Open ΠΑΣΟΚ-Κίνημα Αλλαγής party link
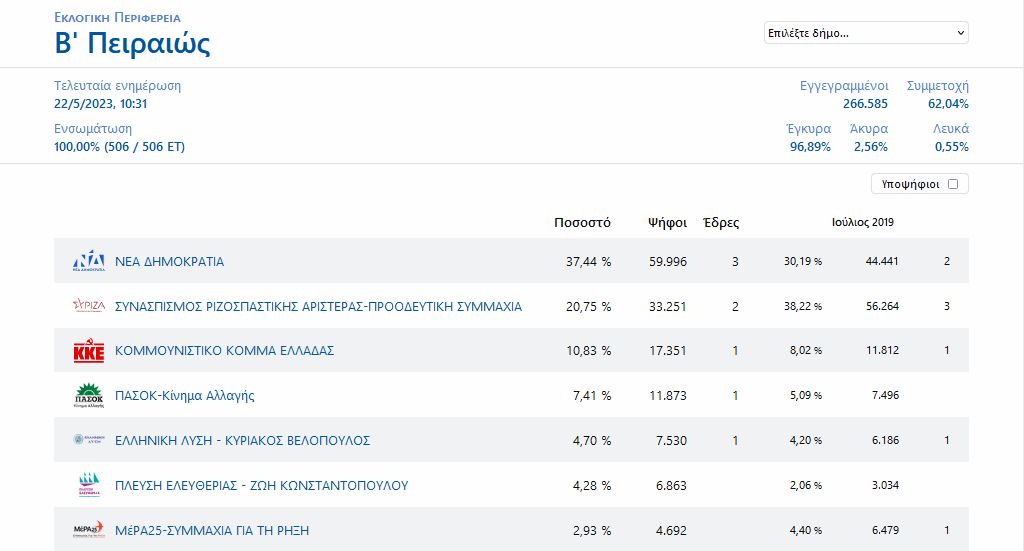1024x551 pixels. pos(185,396)
